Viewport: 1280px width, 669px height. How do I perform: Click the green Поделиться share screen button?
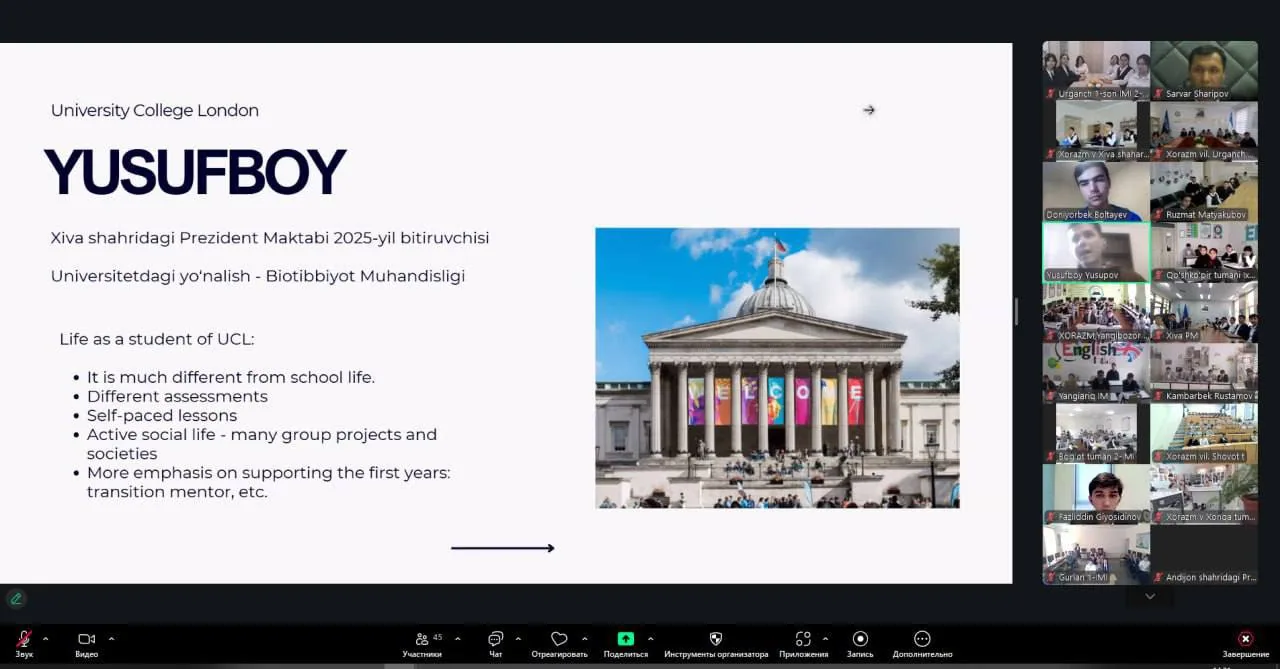(x=625, y=643)
